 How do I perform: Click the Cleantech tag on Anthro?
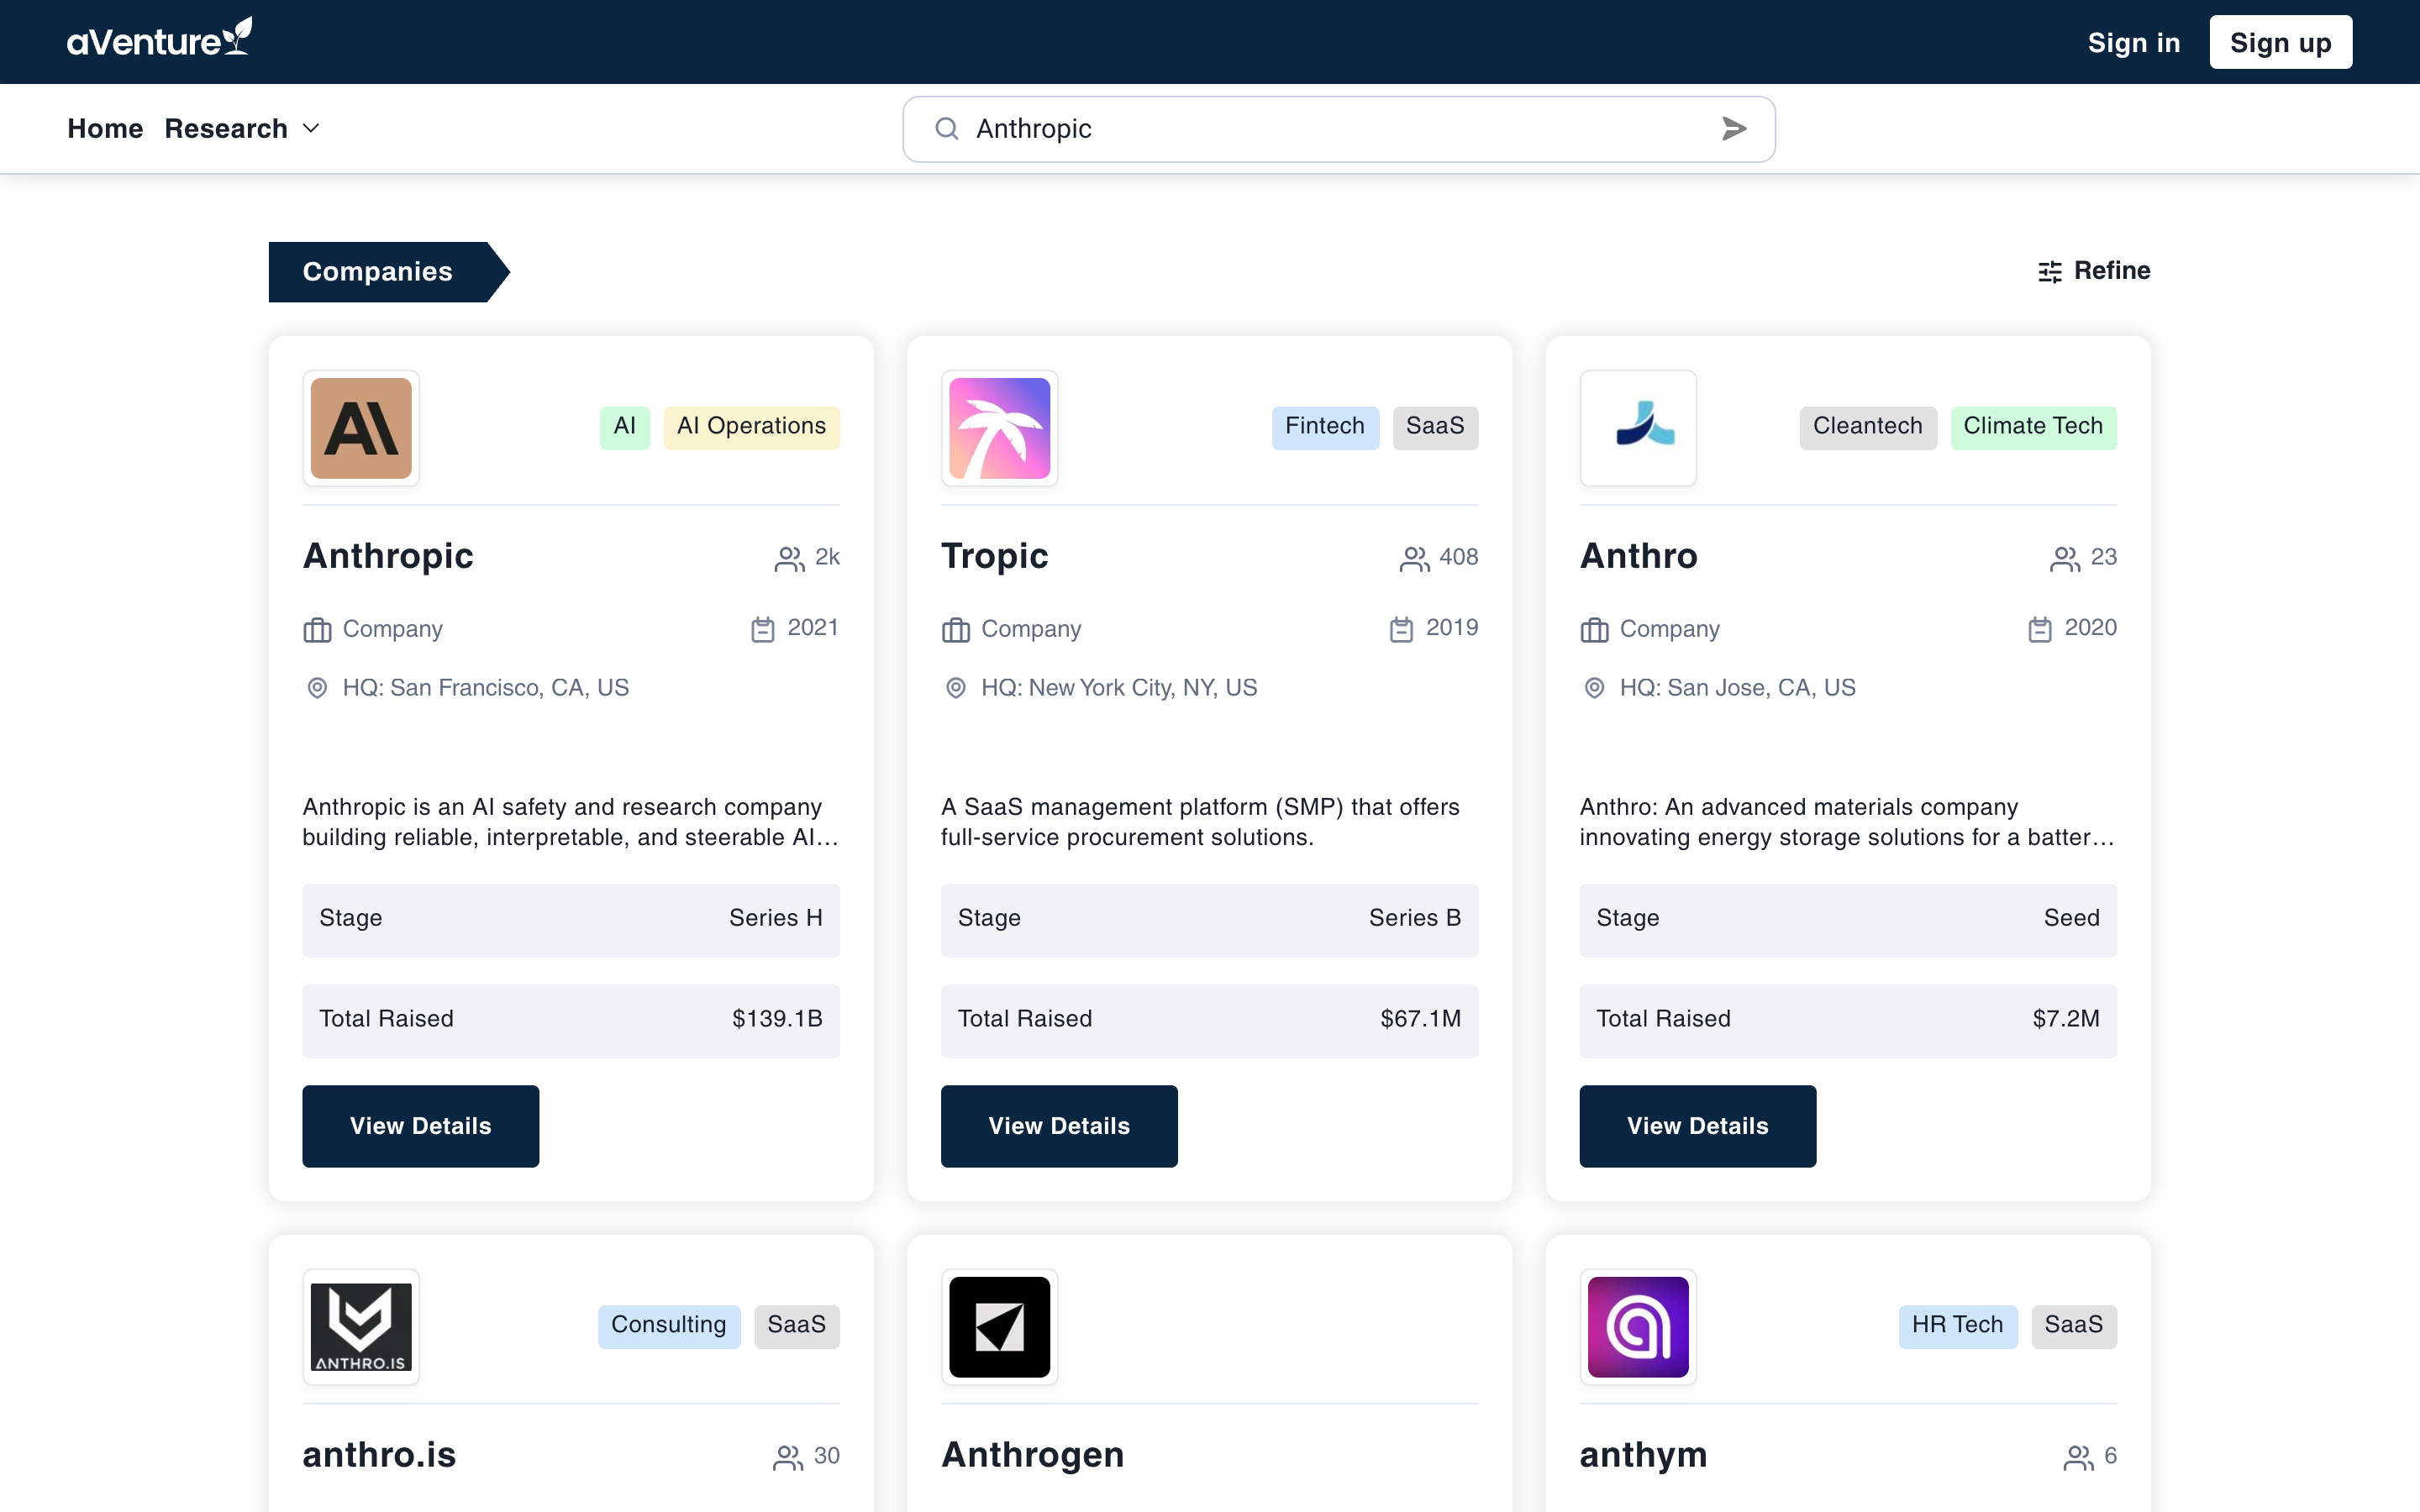pyautogui.click(x=1868, y=427)
